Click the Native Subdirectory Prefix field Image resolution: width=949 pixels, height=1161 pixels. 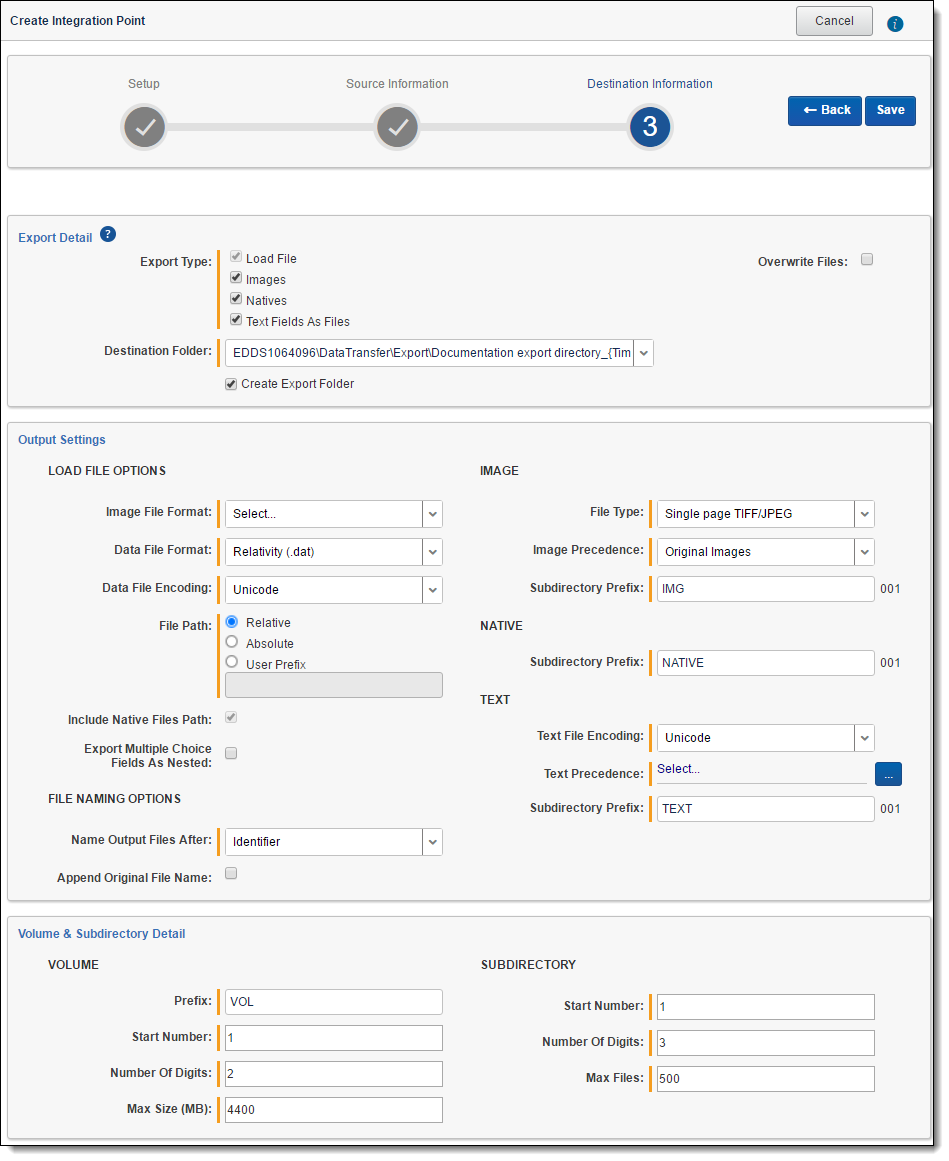tap(765, 663)
